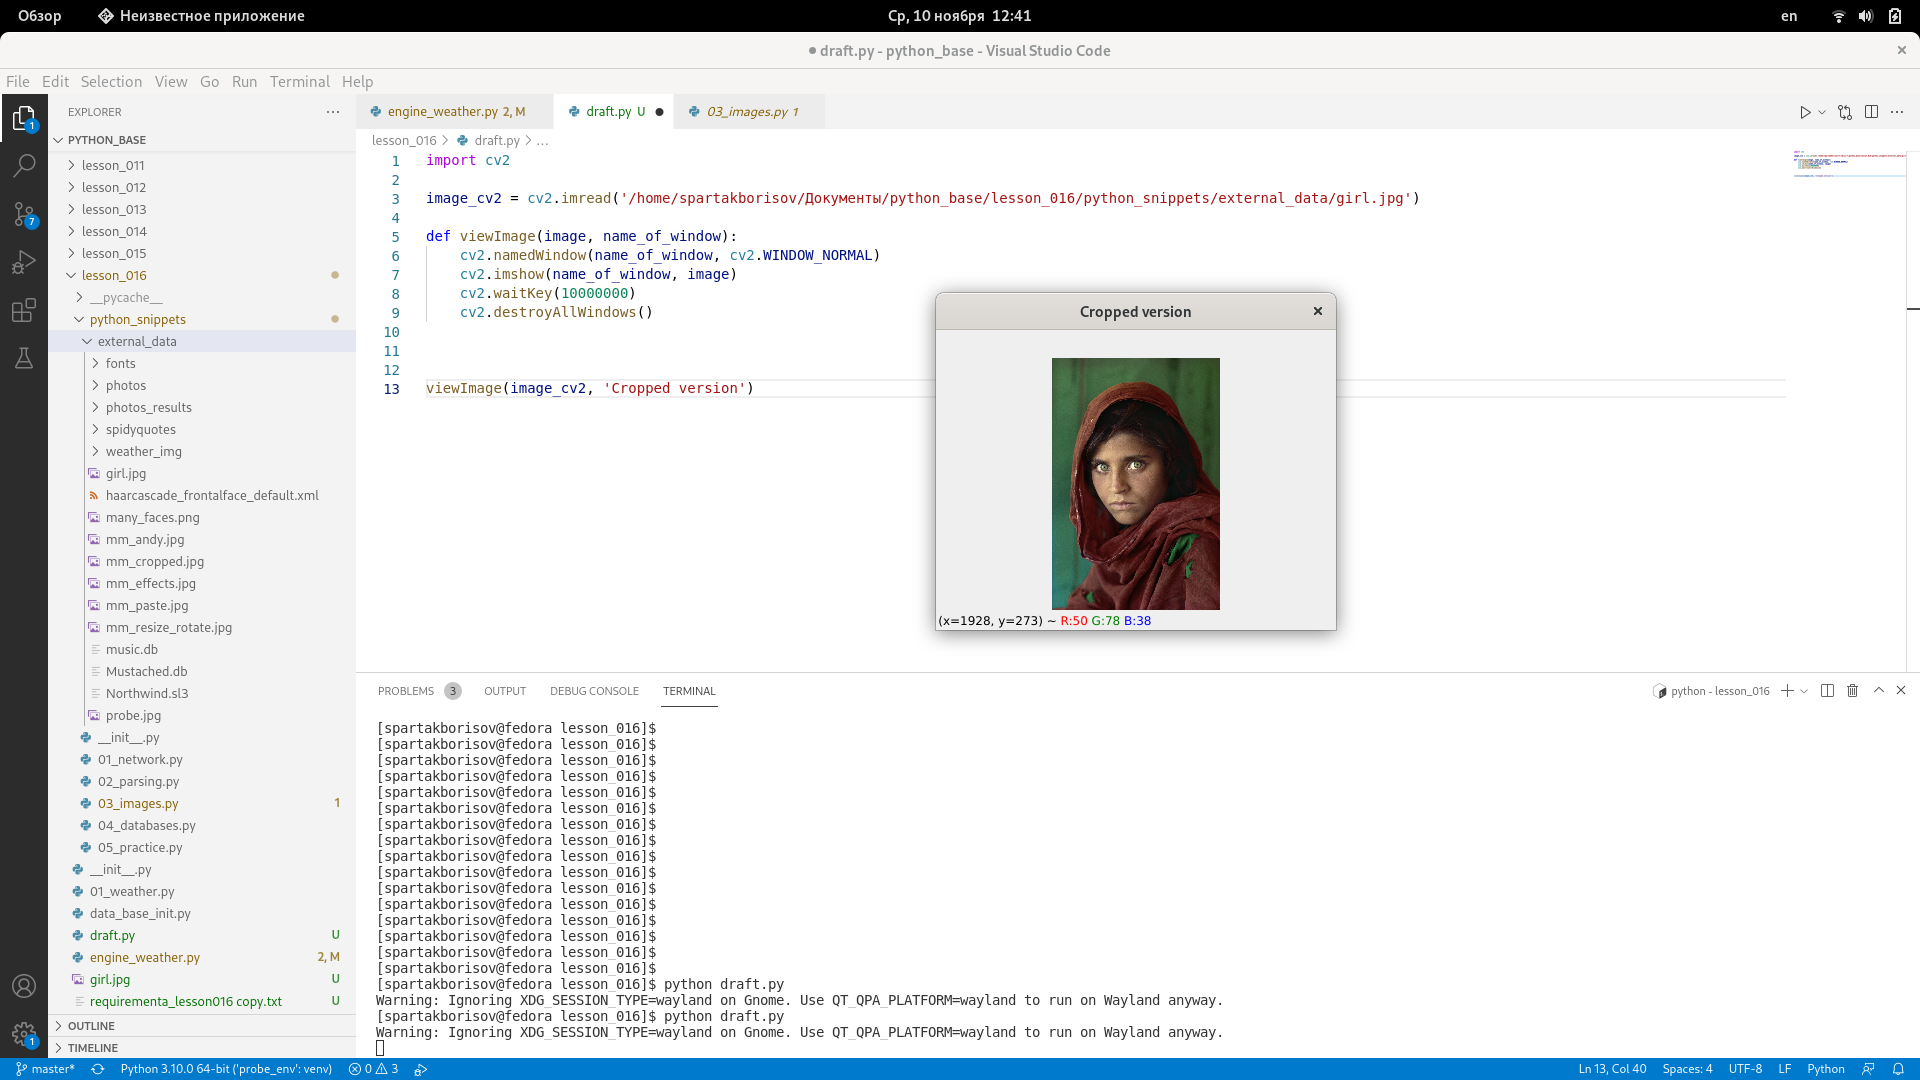The height and width of the screenshot is (1080, 1920).
Task: Run the Python file with play icon
Action: tap(1805, 112)
